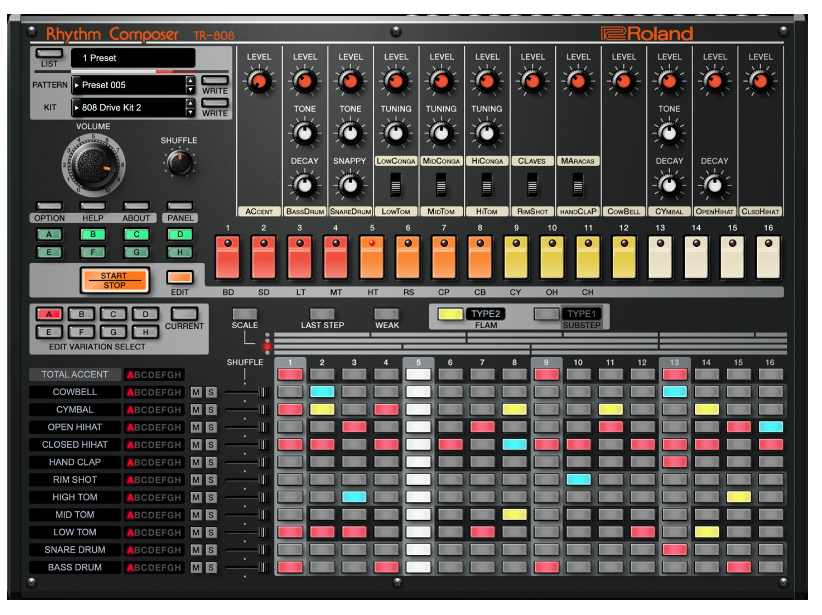The image size is (822, 615).
Task: Solo the BASS DRUM track
Action: tap(211, 567)
